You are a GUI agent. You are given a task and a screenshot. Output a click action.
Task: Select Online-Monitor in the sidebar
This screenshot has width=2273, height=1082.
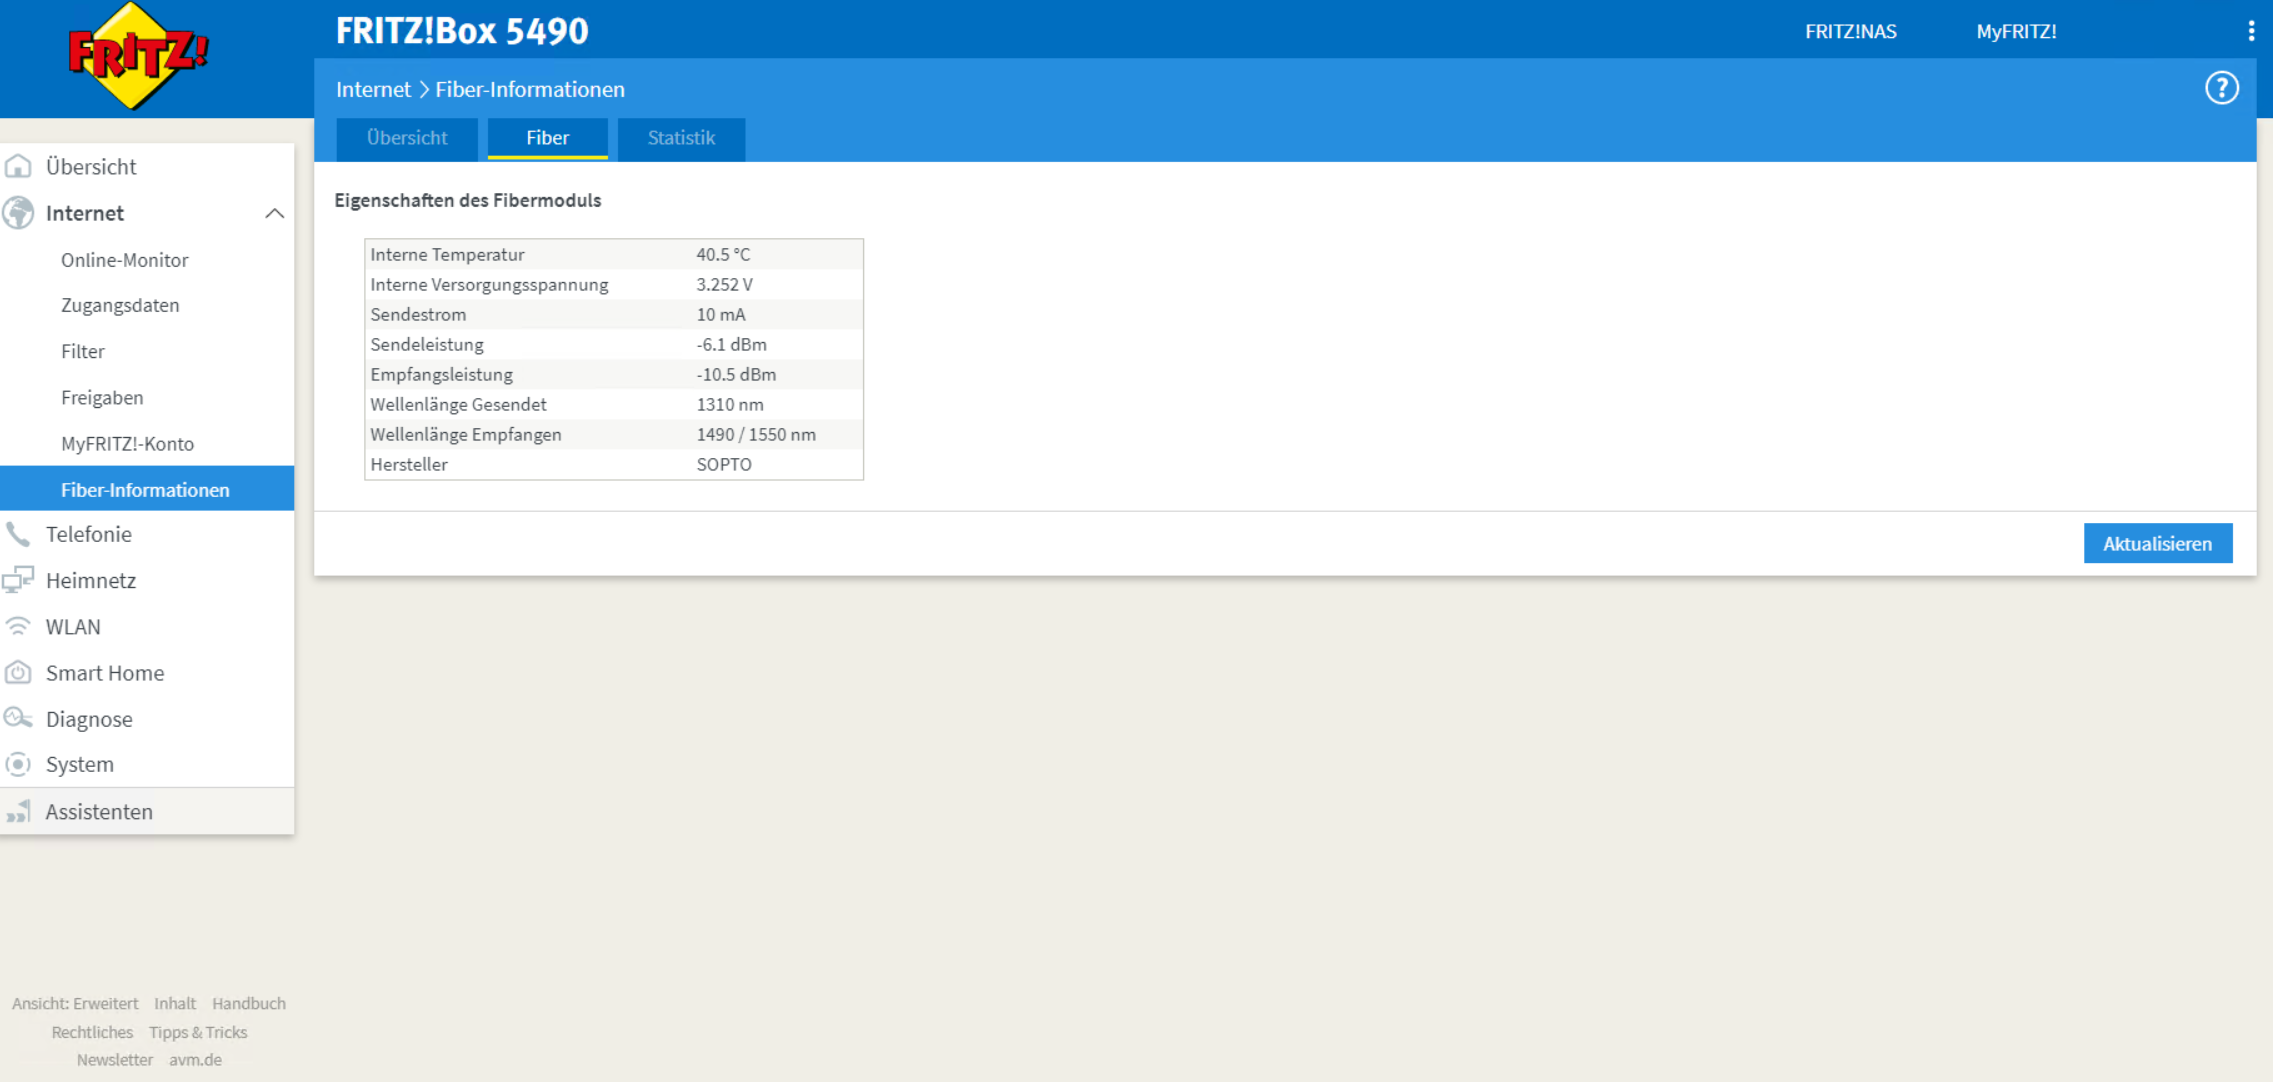tap(124, 260)
